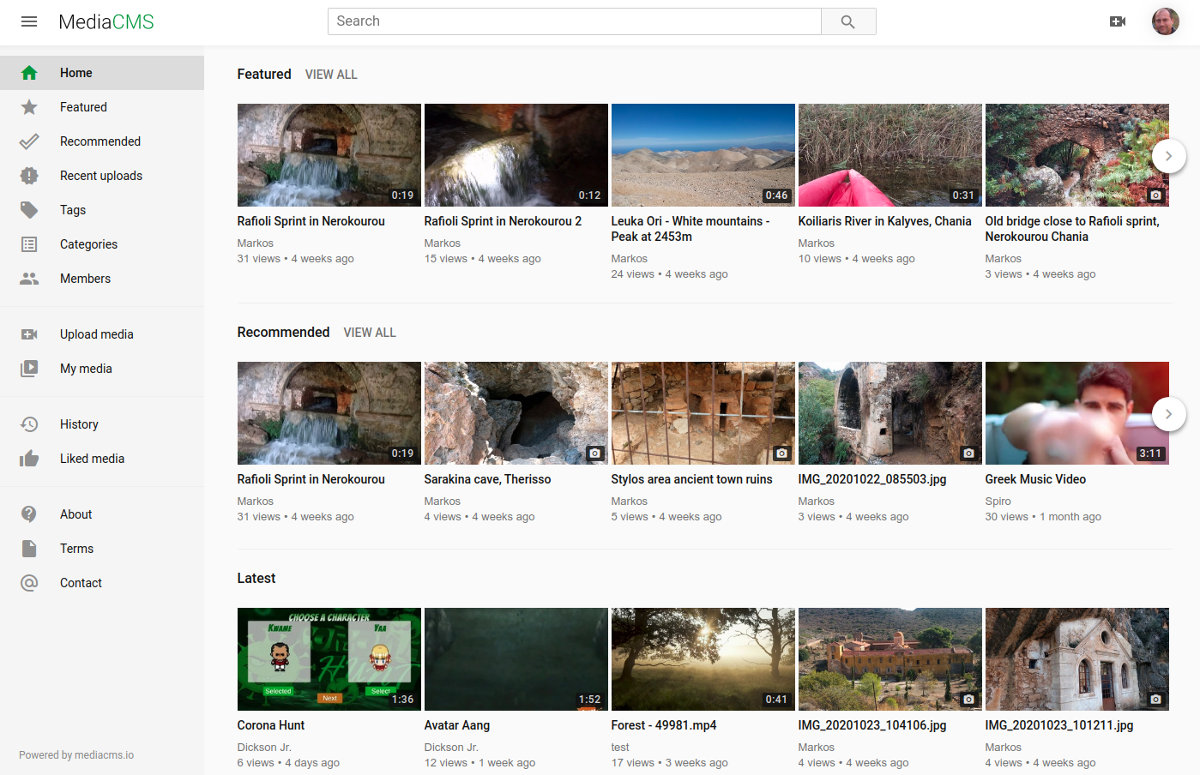Click the Liked media thumbs-up icon

click(x=29, y=458)
